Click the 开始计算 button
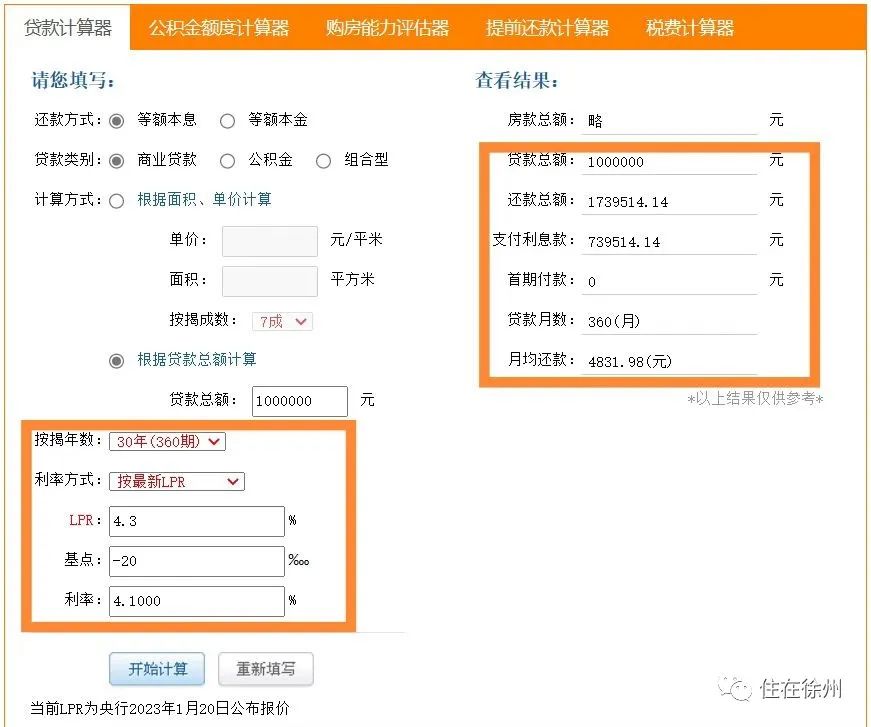871x727 pixels. (156, 669)
